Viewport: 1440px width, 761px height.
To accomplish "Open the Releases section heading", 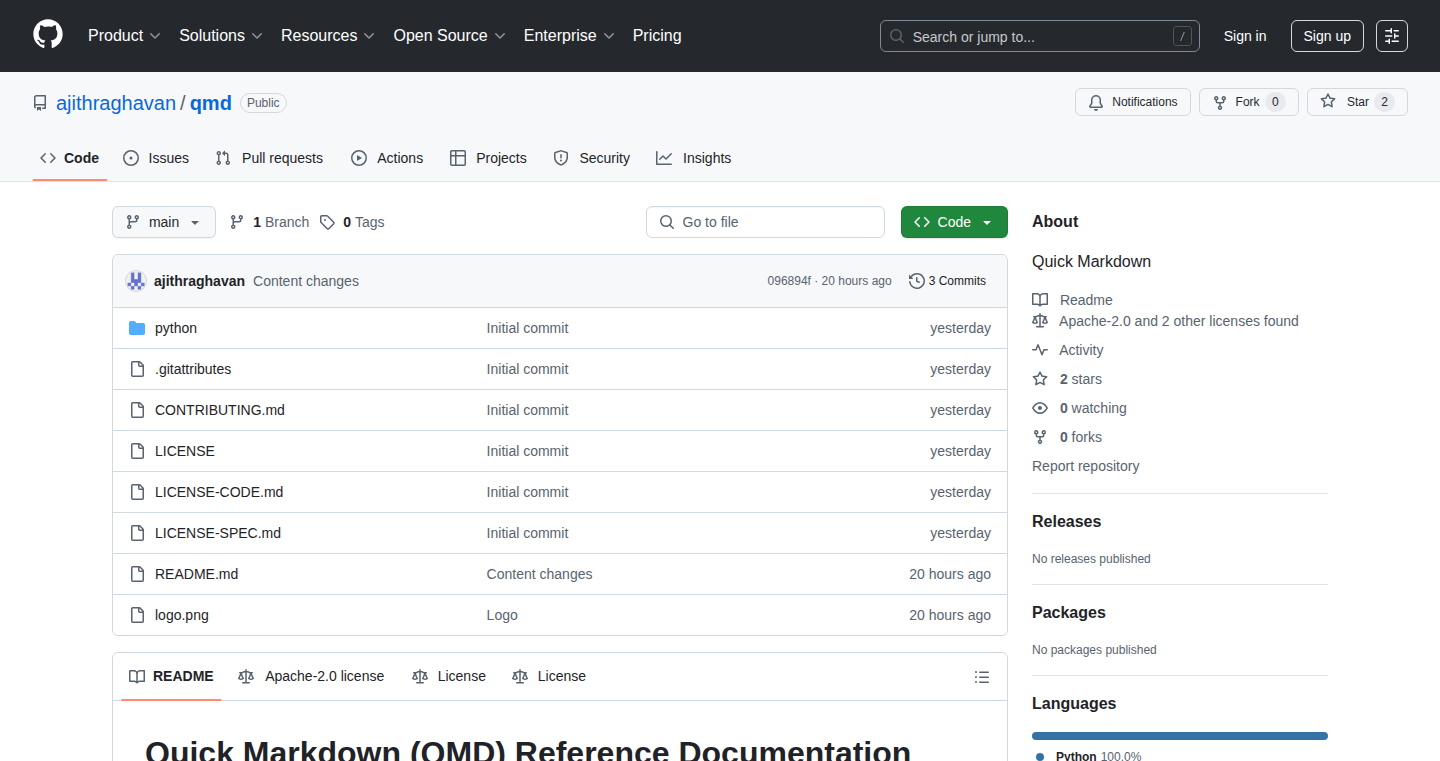I will [1066, 522].
